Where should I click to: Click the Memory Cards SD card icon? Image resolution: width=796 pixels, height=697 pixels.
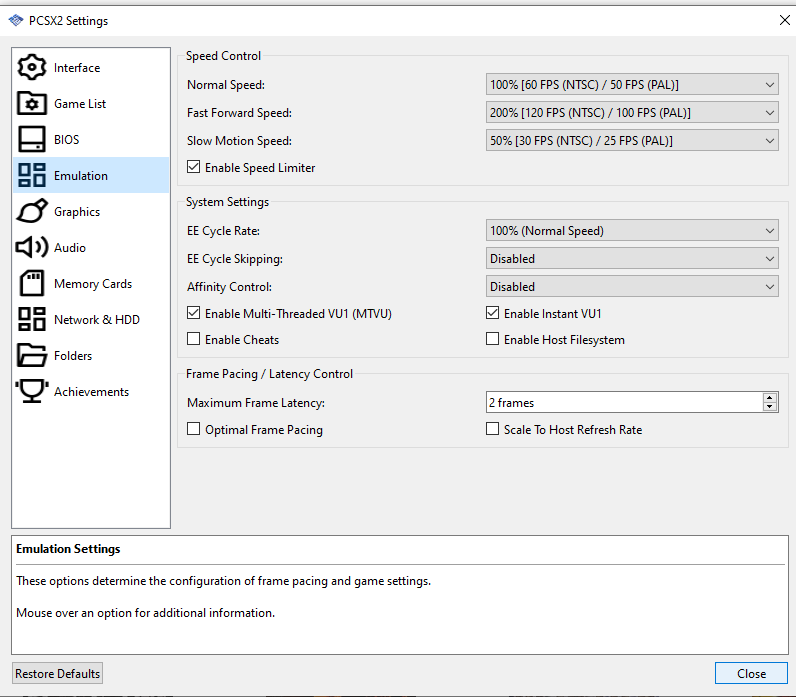pyautogui.click(x=31, y=283)
